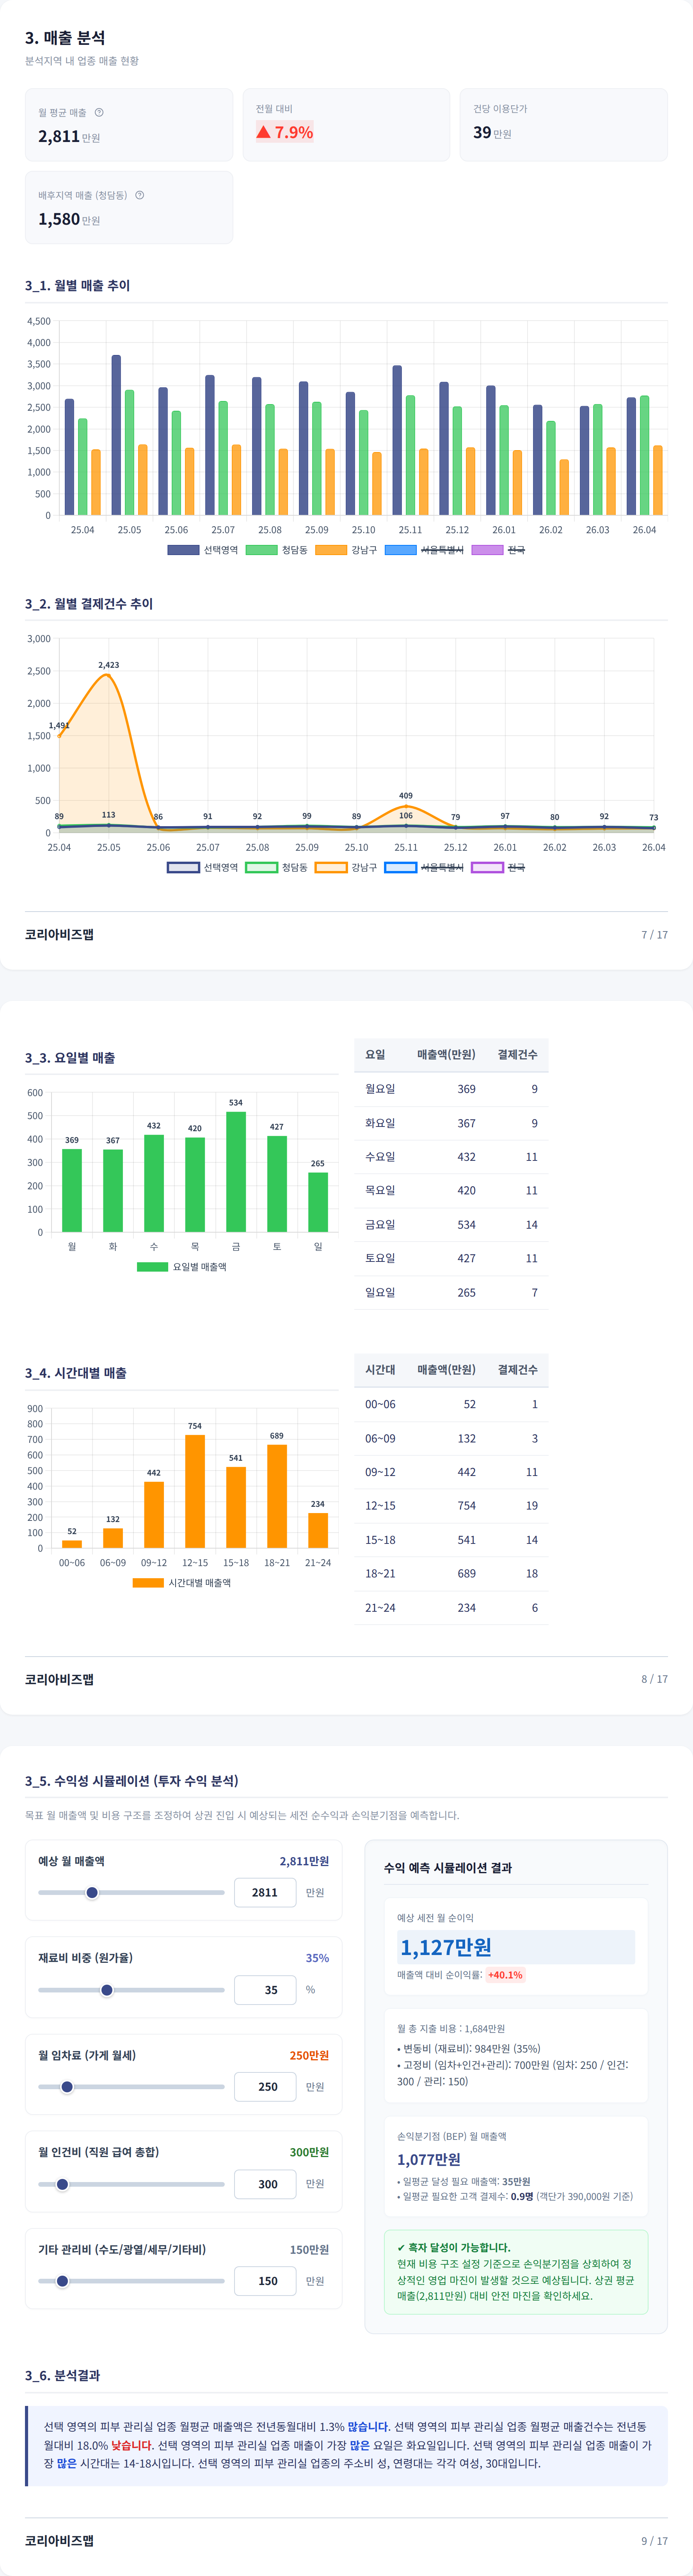Enable hidden 서울특별시 series in 월별 매출 추이 chart
Screen dimensions: 693x2576
pyautogui.click(x=424, y=550)
